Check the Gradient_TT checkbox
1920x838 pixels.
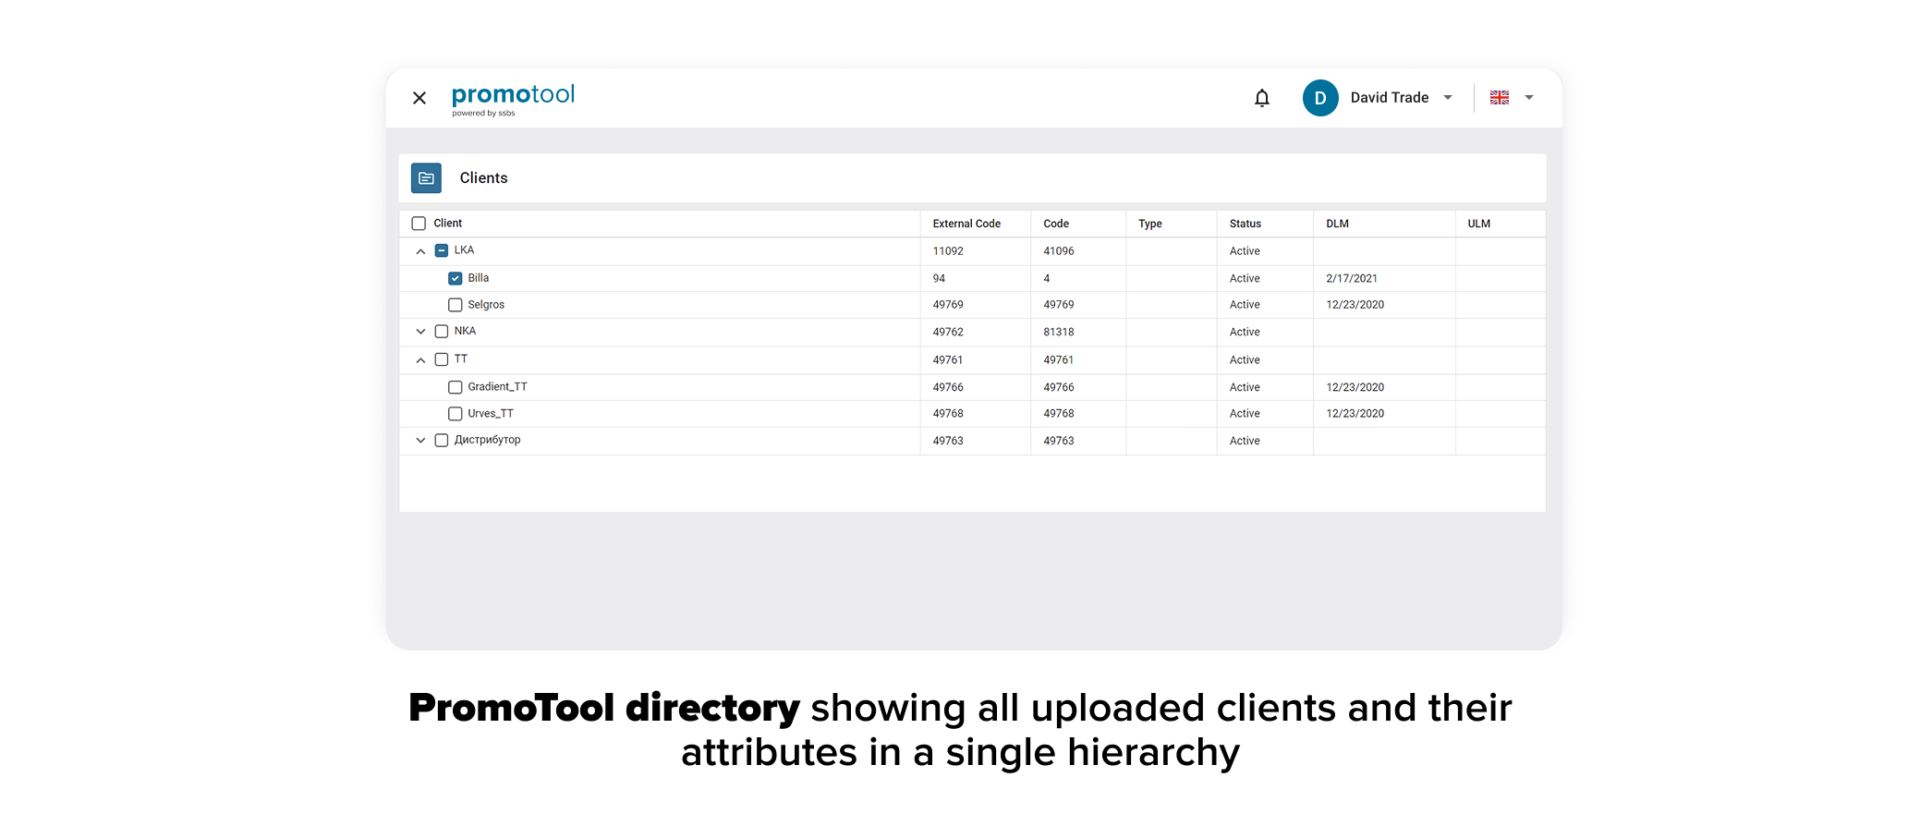455,387
